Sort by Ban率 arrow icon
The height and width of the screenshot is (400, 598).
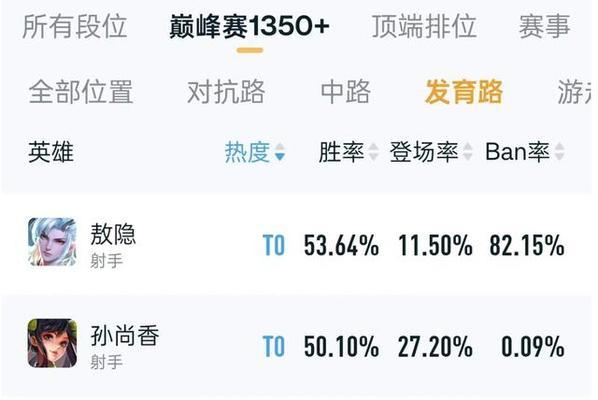pos(559,152)
